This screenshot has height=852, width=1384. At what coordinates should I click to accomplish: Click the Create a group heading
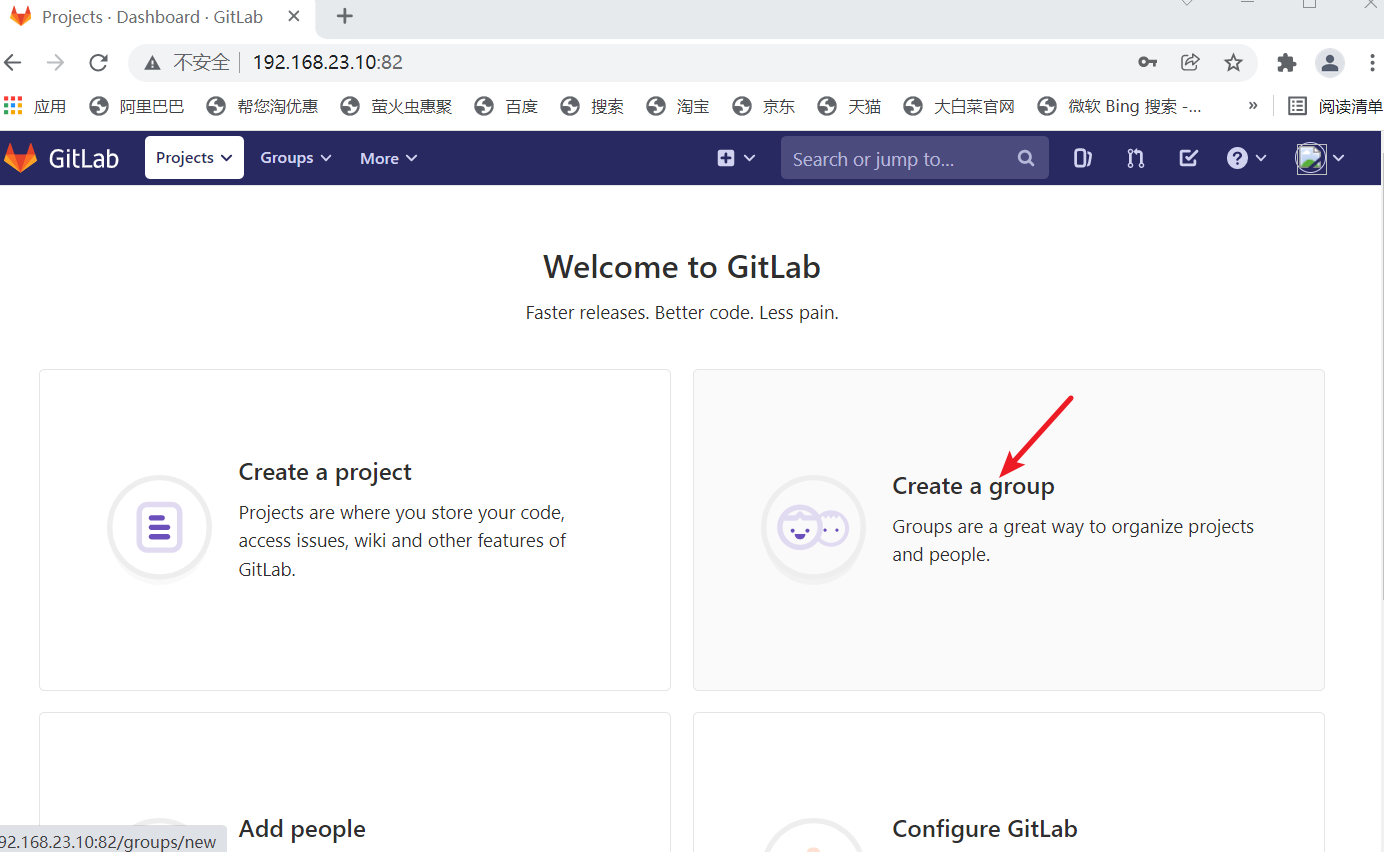[973, 486]
